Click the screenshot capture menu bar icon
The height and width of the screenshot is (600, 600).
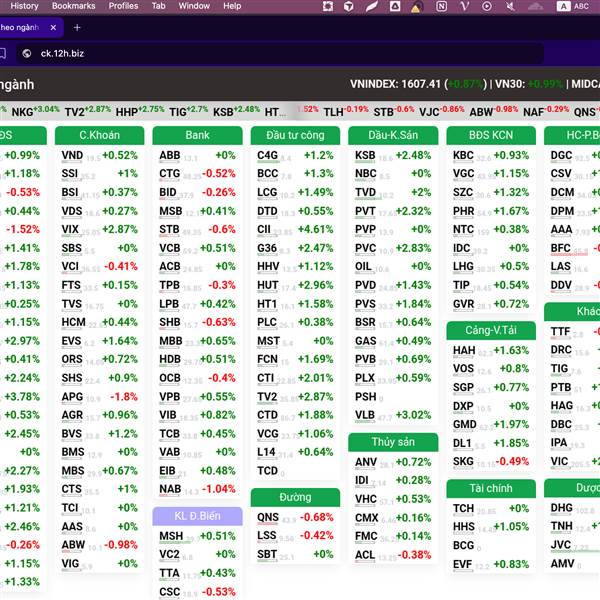click(x=328, y=6)
